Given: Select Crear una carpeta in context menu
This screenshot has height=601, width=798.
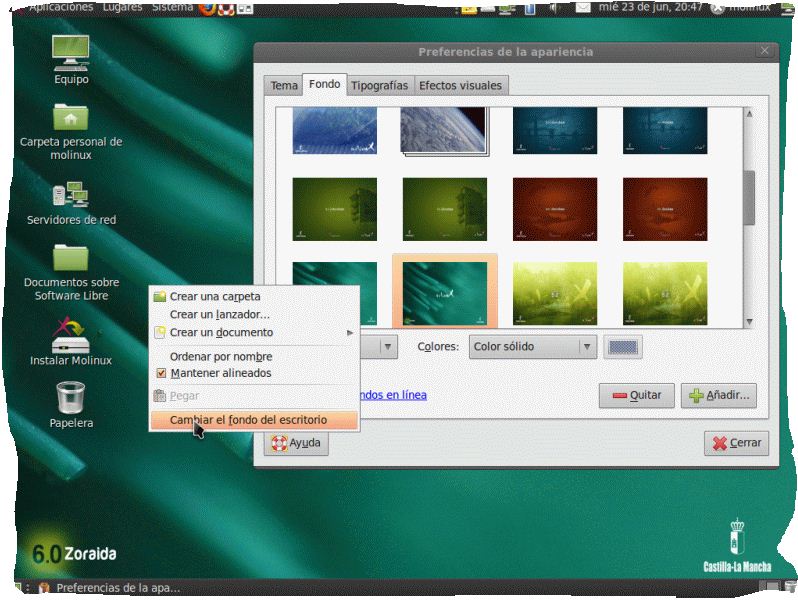Looking at the screenshot, I should [x=254, y=296].
